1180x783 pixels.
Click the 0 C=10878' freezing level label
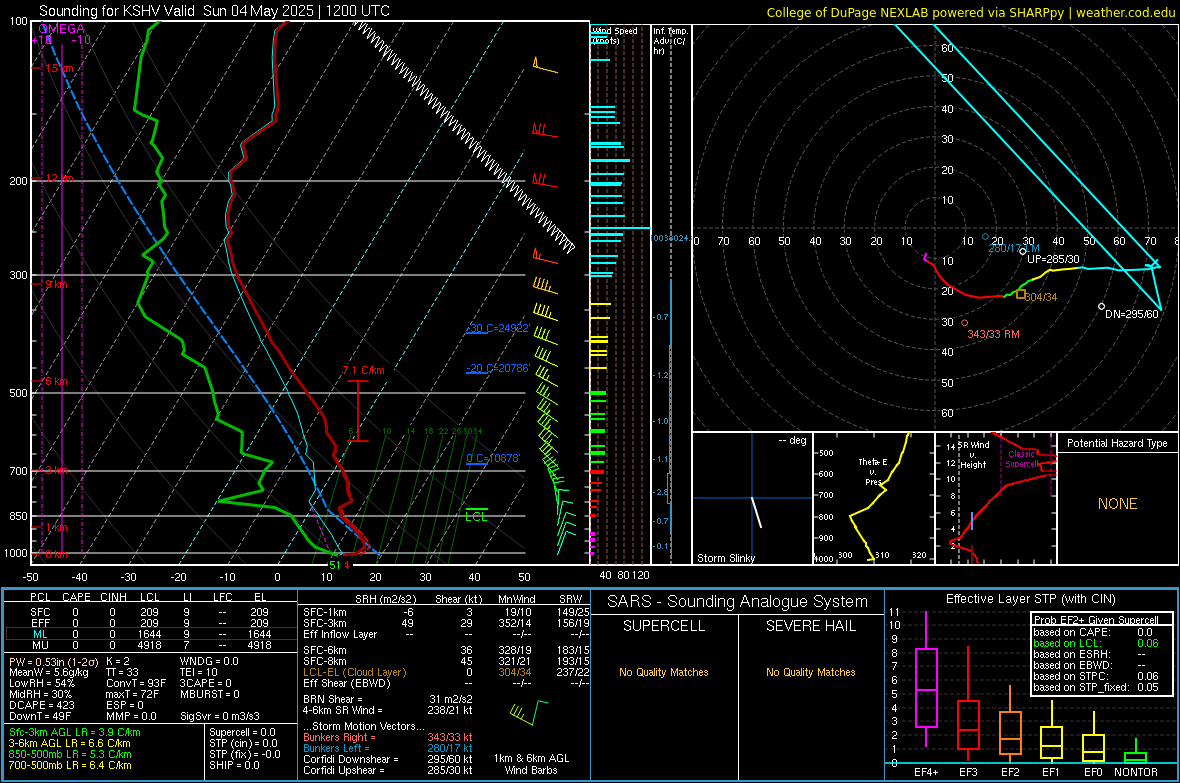coord(493,458)
